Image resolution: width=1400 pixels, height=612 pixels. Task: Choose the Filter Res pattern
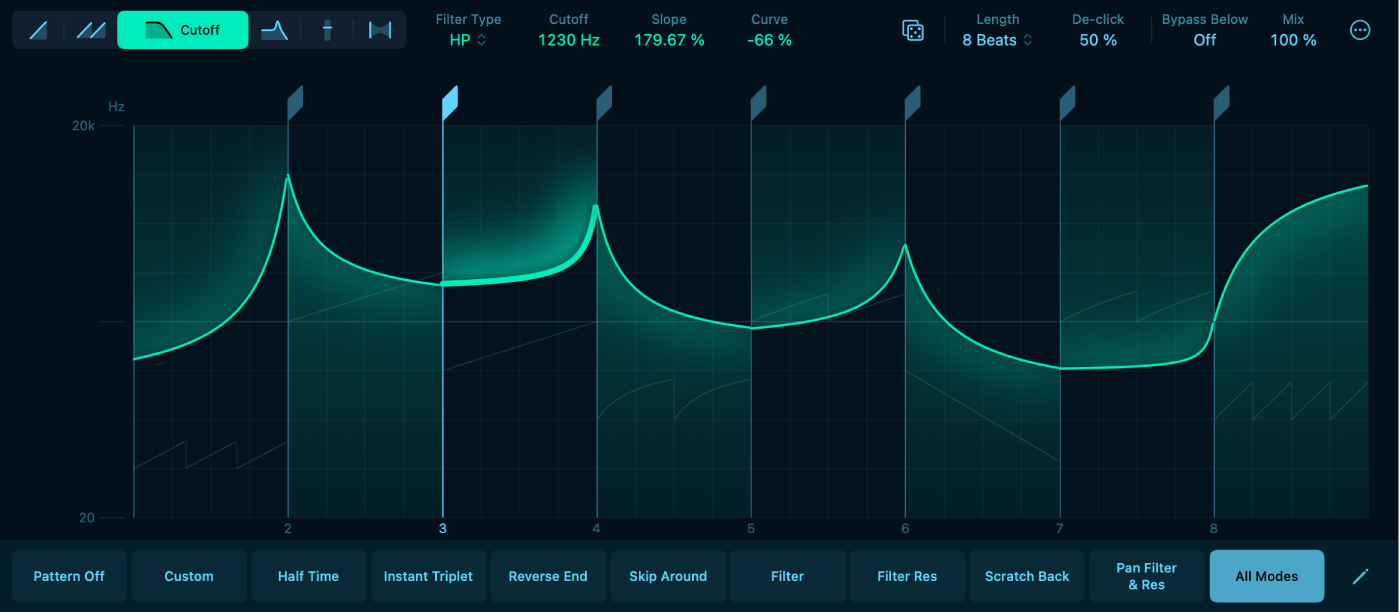pos(907,576)
